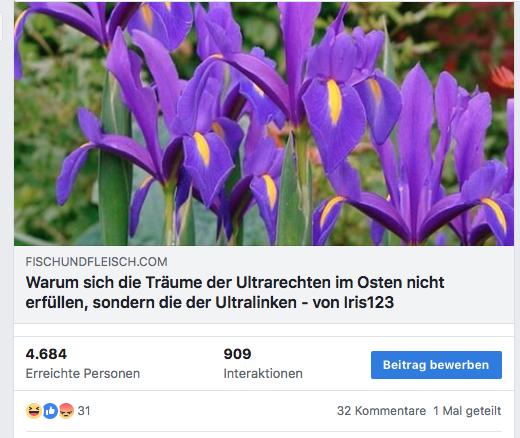Open the article headline about Ultrarechten im Osten
This screenshot has width=520, height=438.
tap(235, 293)
